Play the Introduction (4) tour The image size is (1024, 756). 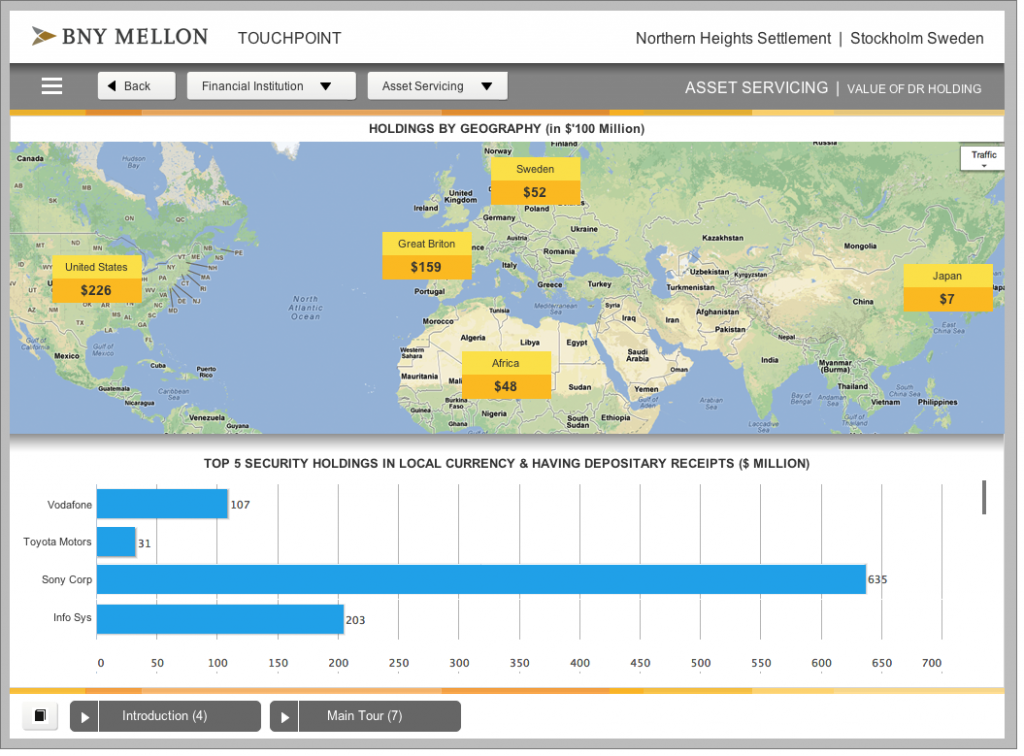pyautogui.click(x=84, y=716)
